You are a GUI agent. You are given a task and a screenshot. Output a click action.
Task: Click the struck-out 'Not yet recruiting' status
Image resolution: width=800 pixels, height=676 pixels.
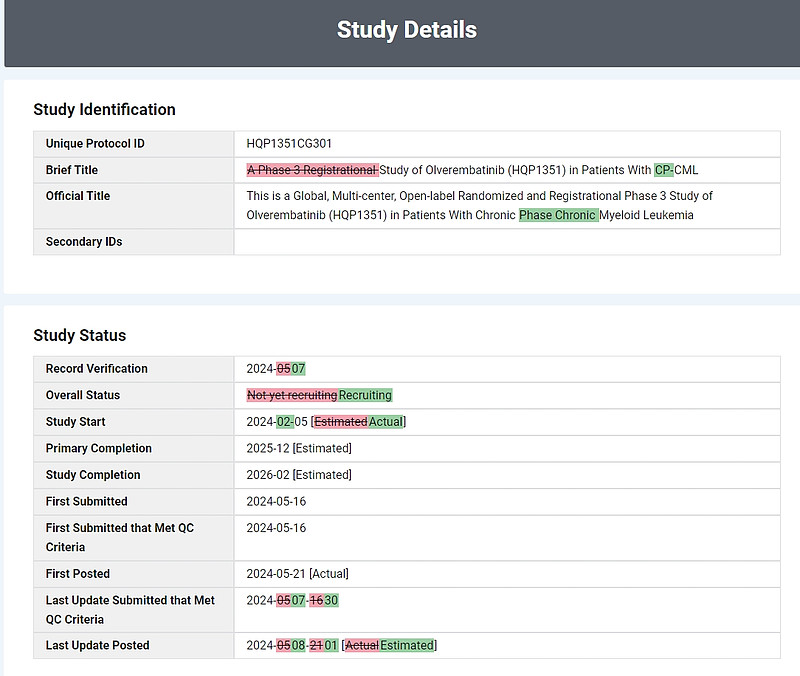coord(292,395)
